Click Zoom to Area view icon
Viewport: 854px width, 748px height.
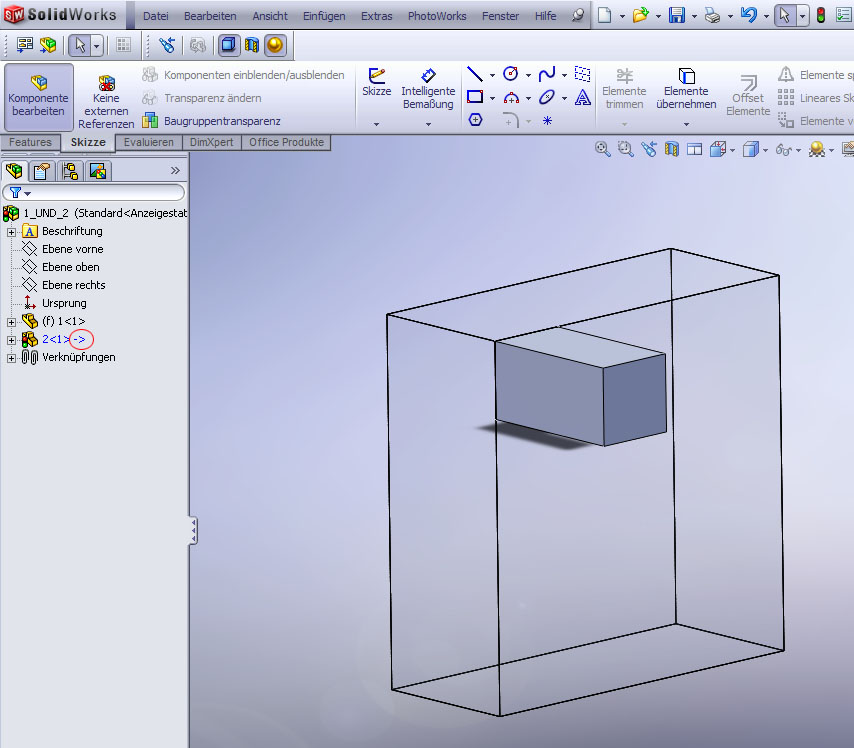pos(625,149)
